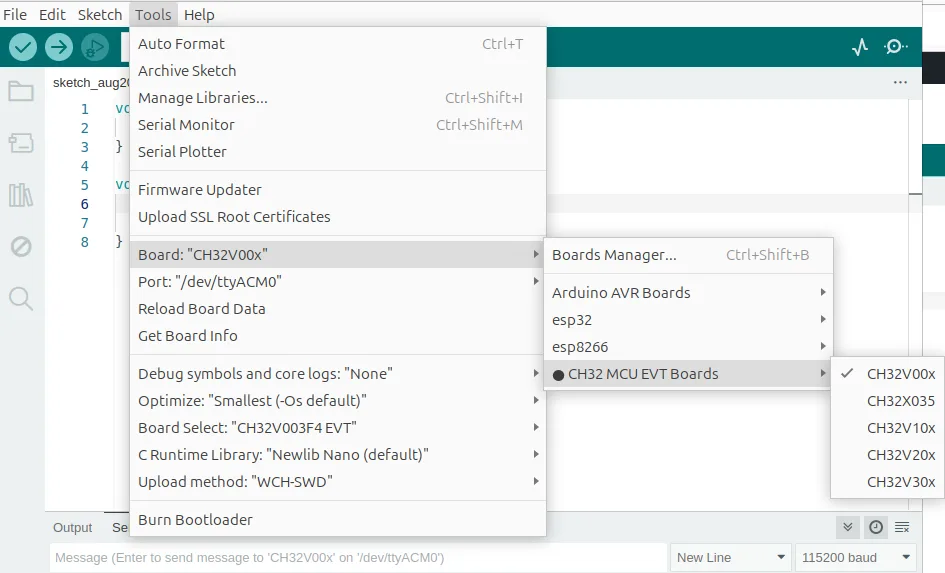Start the debugger with Debug icon
The image size is (945, 573).
pyautogui.click(x=95, y=47)
